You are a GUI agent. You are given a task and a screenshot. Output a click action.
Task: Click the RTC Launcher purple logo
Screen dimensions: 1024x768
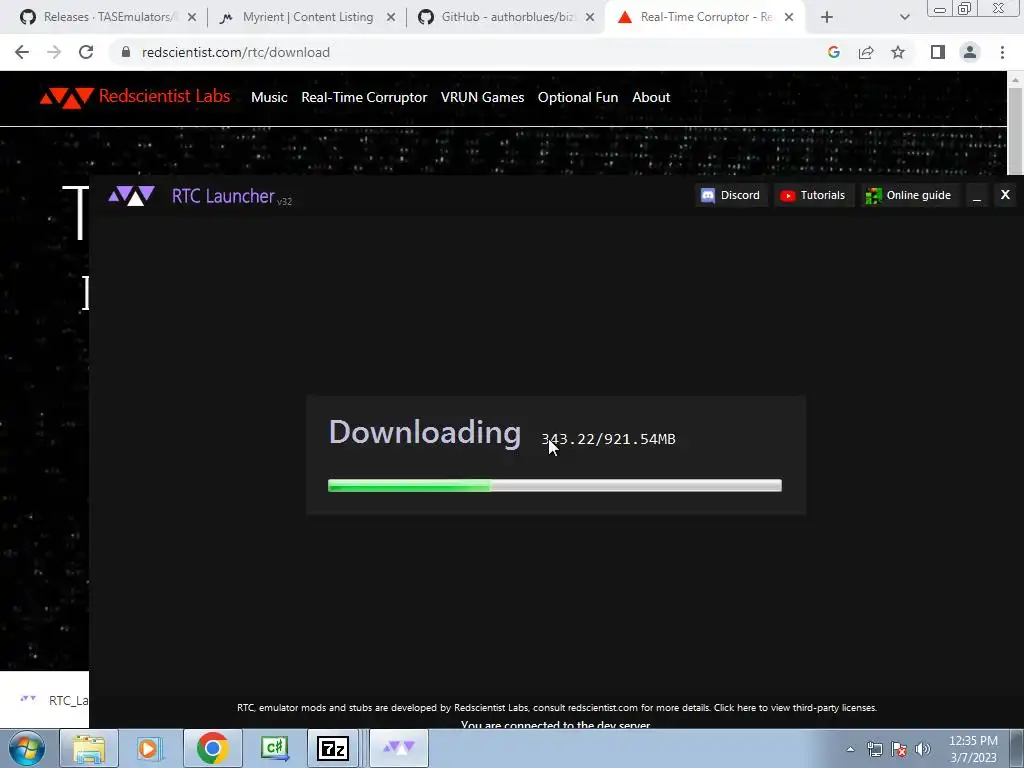[x=131, y=195]
